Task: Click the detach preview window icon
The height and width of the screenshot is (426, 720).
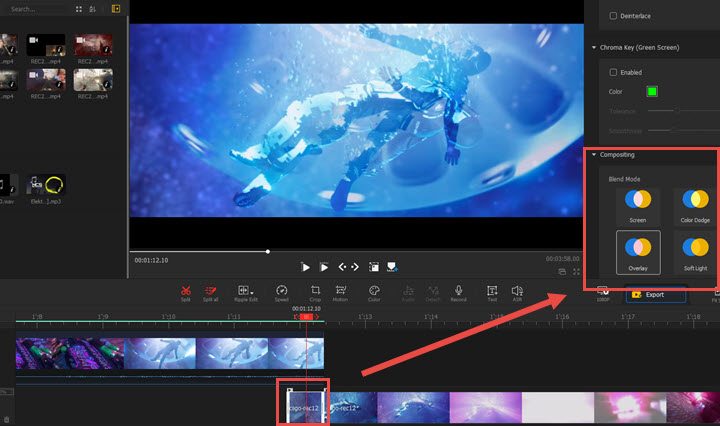Action: click(562, 272)
